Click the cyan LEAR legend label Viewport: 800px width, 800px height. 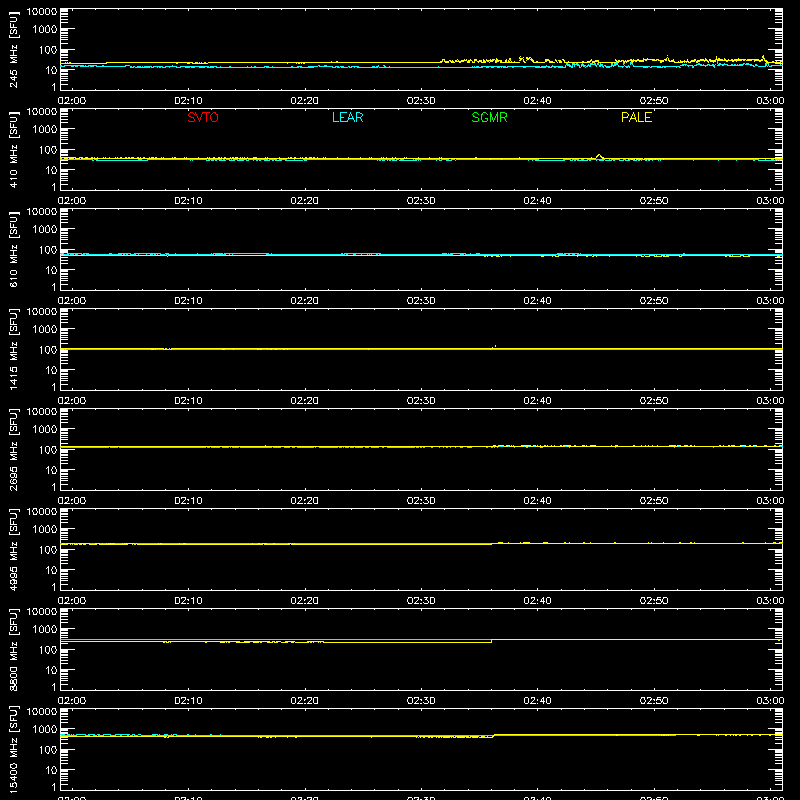(347, 117)
